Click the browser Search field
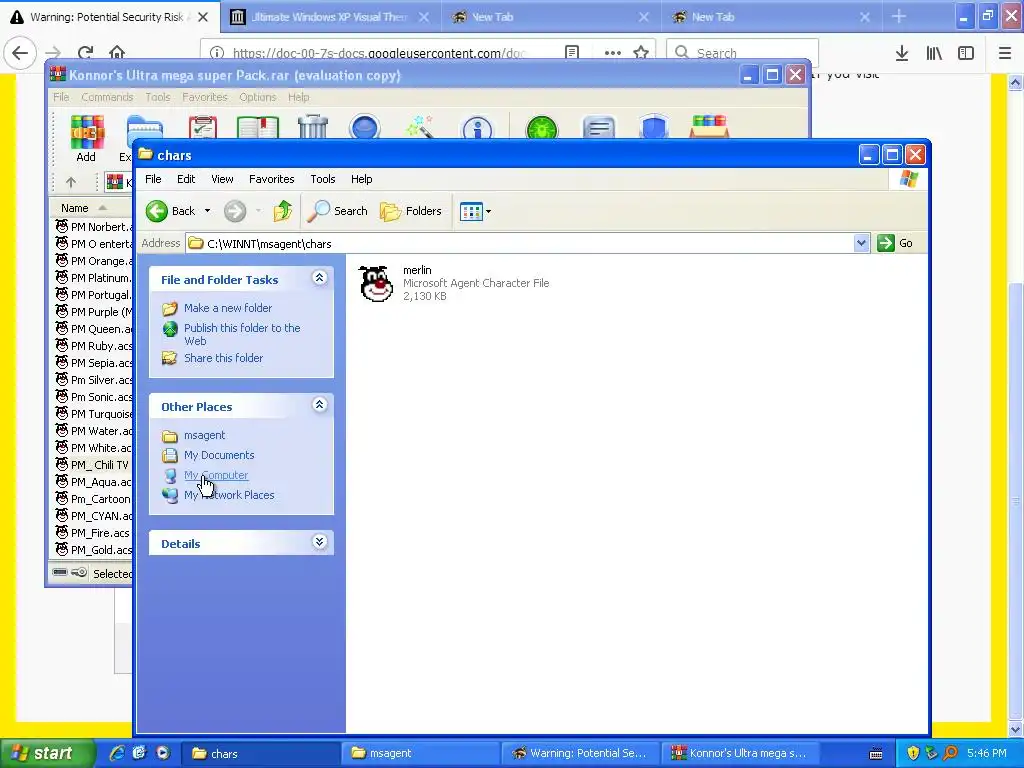The height and width of the screenshot is (768, 1024). (x=742, y=52)
